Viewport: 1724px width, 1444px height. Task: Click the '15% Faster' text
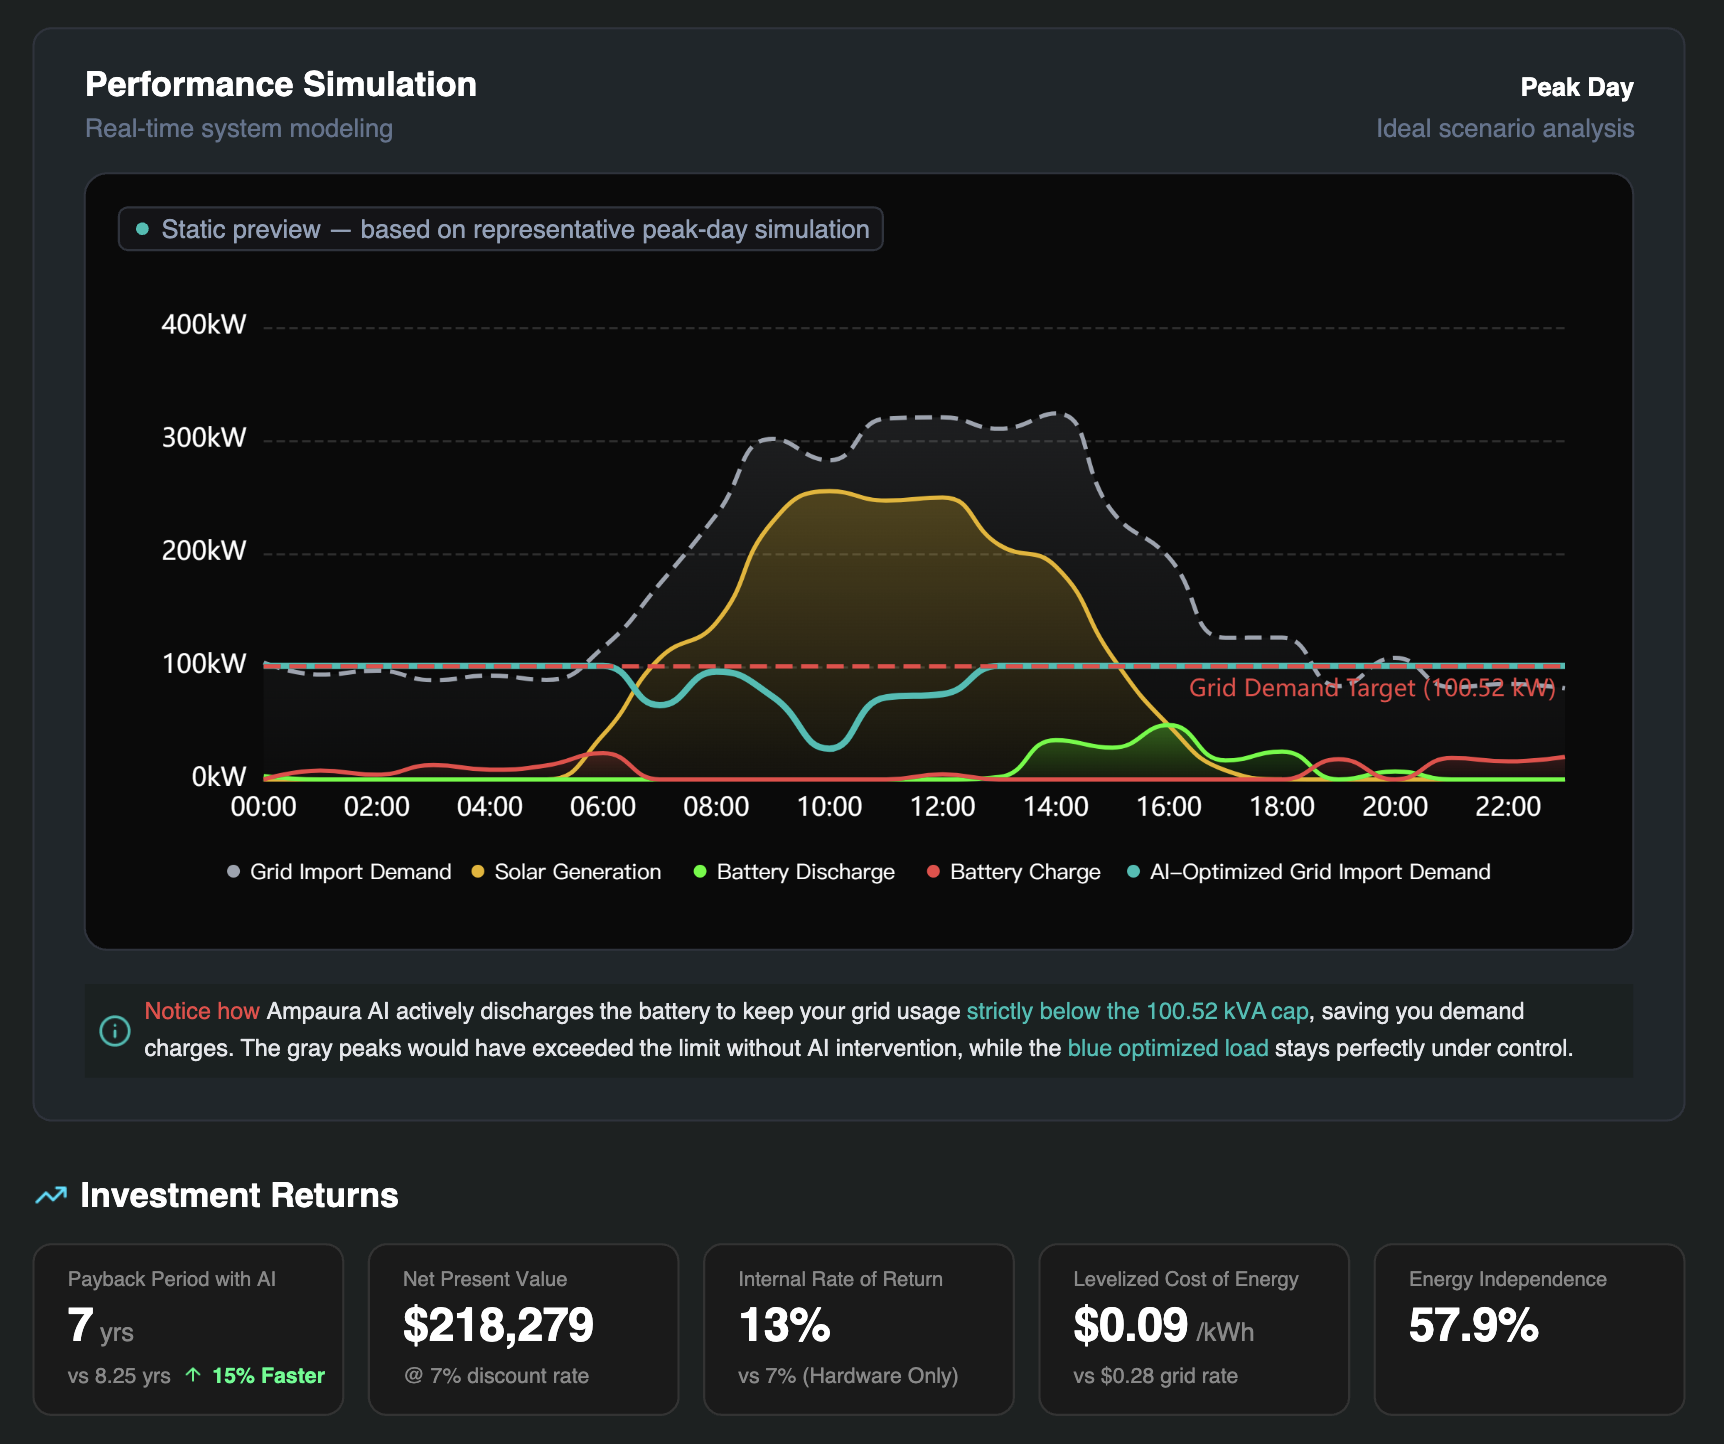[x=268, y=1376]
